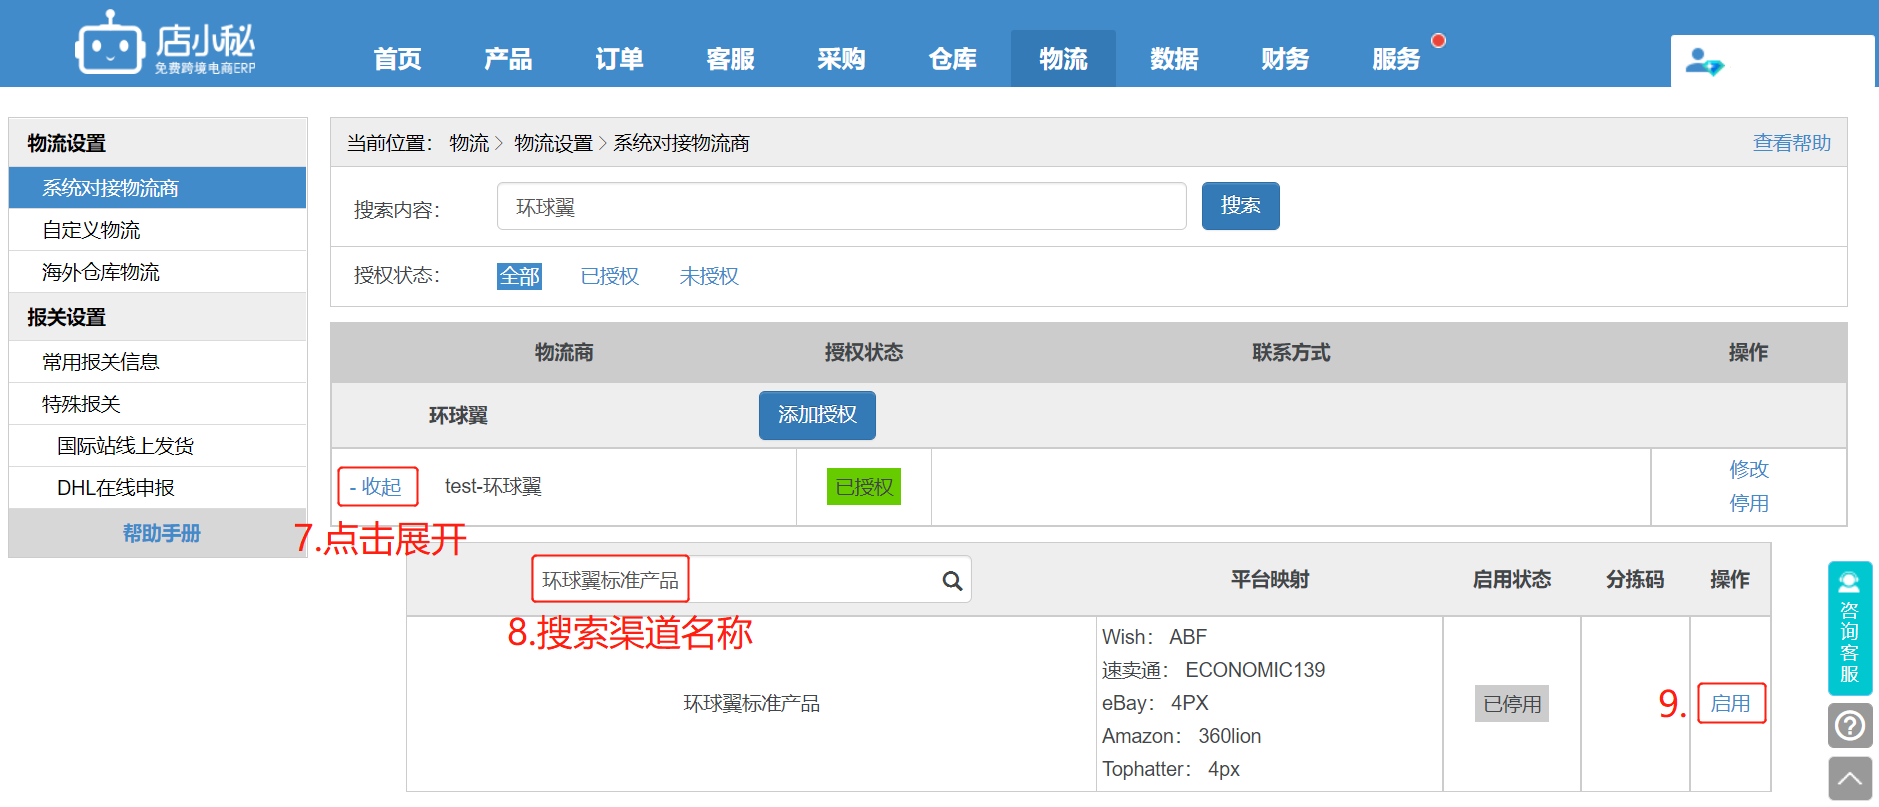The width and height of the screenshot is (1879, 807).
Task: Click the back-to-top arrow icon
Action: [1850, 778]
